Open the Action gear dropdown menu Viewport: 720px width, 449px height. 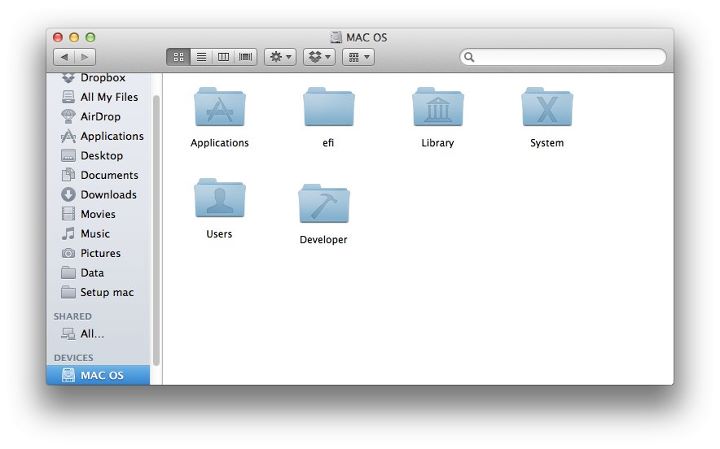tap(280, 57)
